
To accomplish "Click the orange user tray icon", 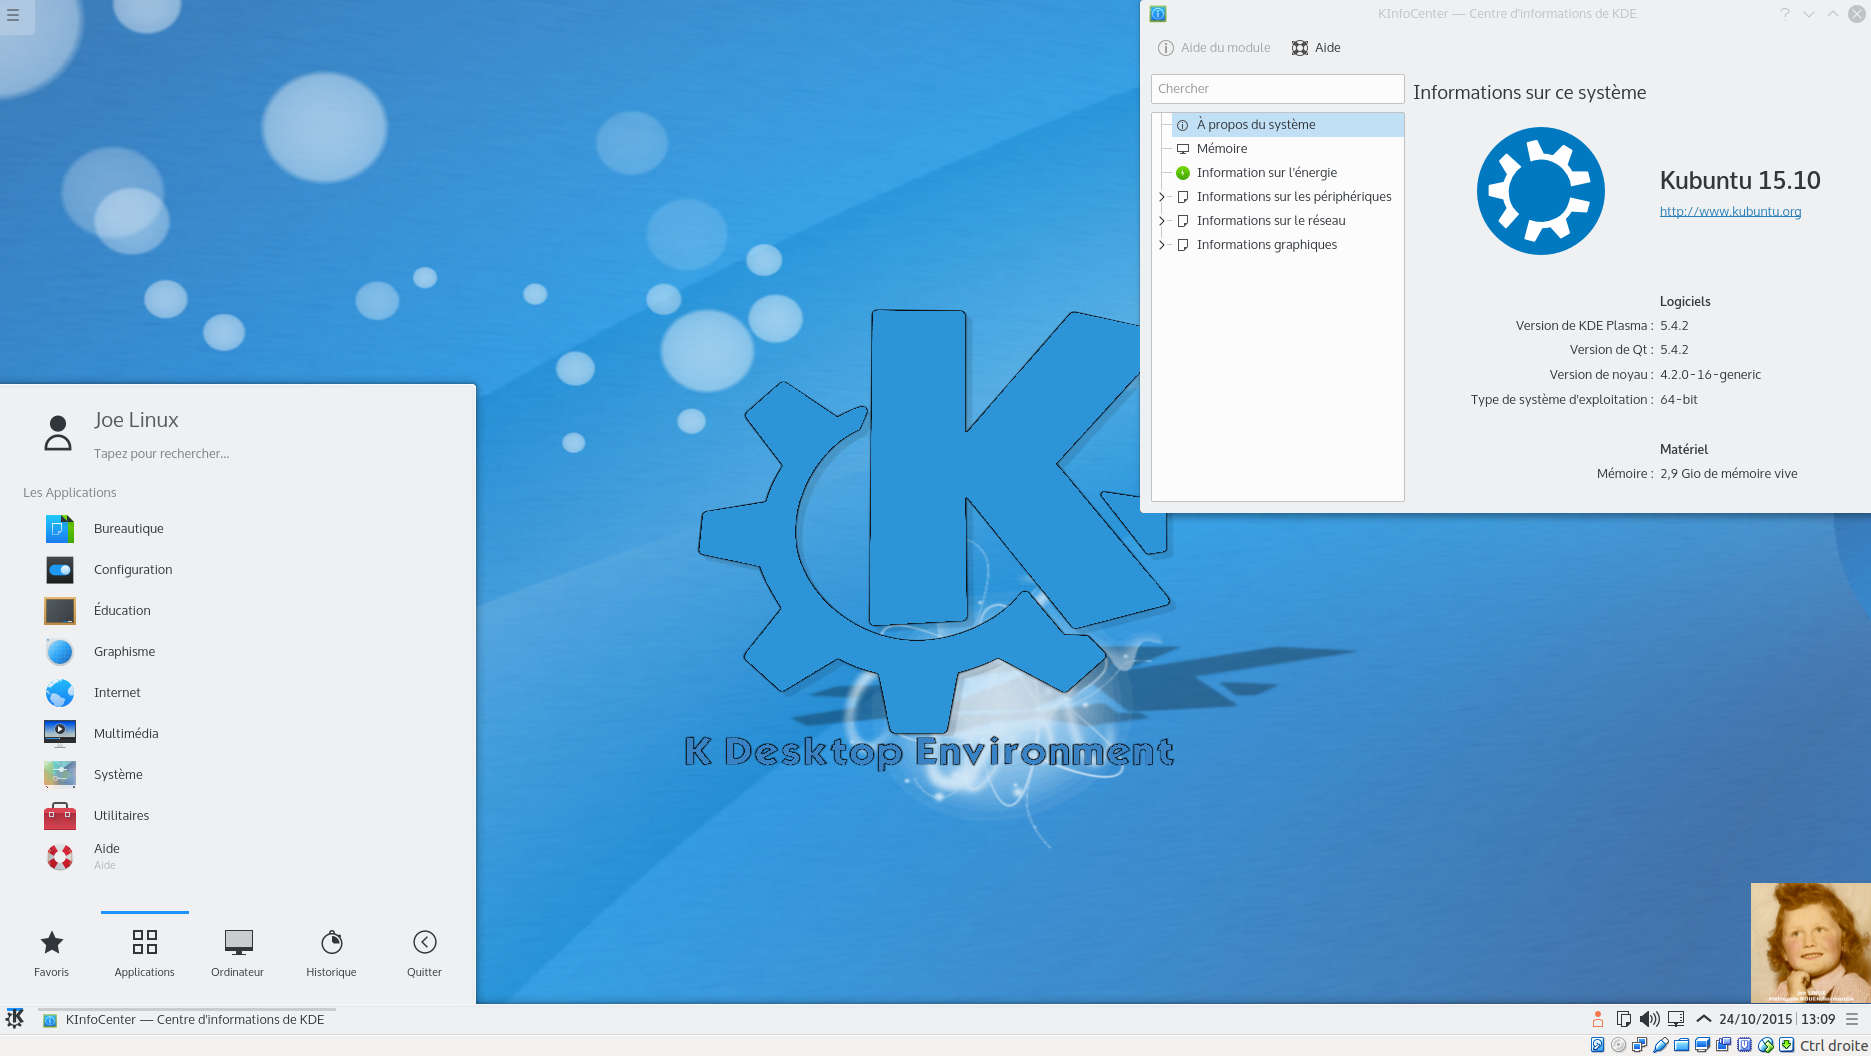I will pos(1598,1019).
